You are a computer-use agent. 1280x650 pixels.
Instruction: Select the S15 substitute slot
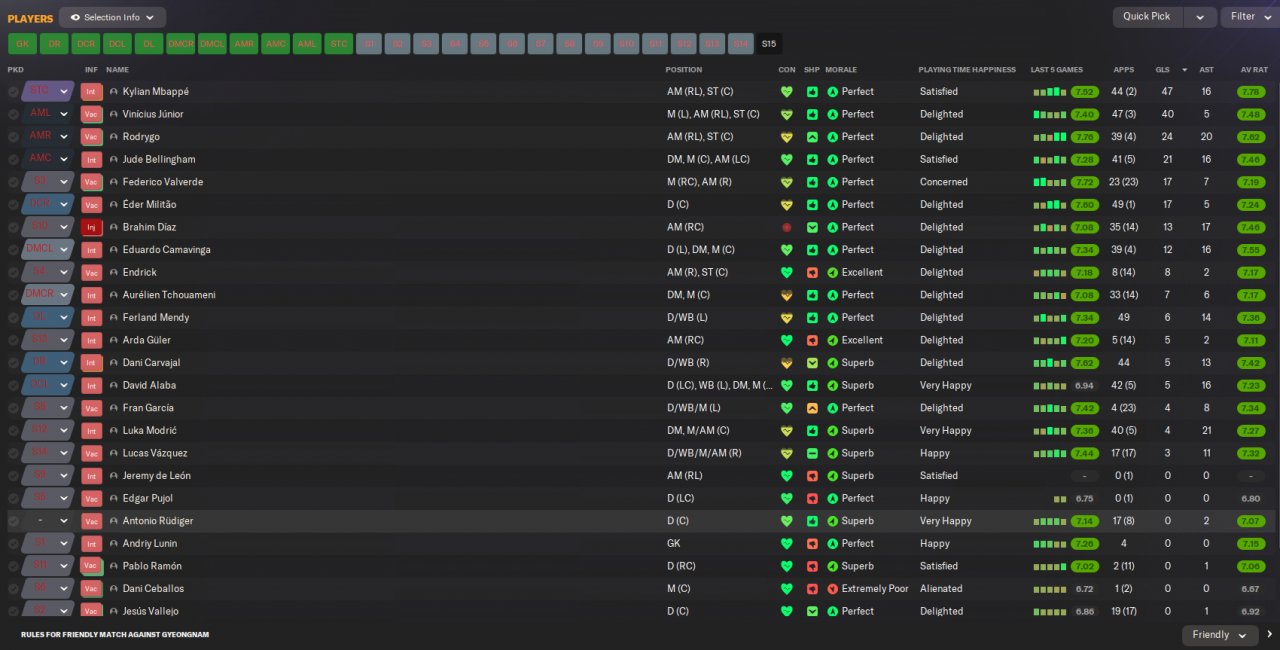768,44
